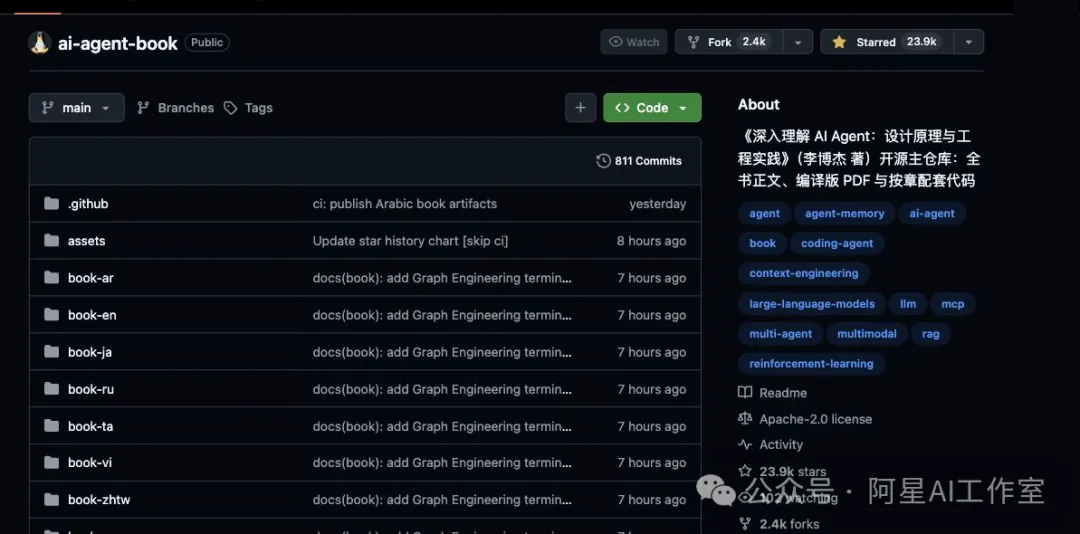
Task: Fork the repository using the Fork button
Action: 729,42
